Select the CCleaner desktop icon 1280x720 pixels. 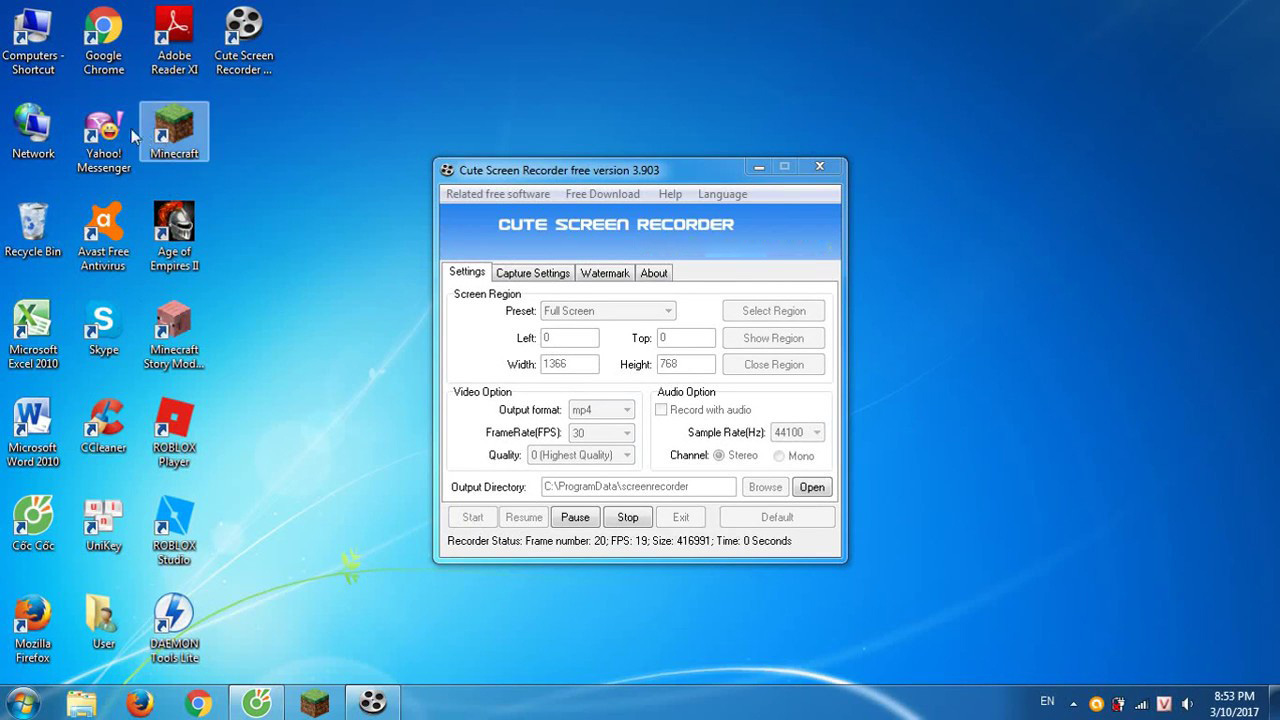pyautogui.click(x=103, y=426)
